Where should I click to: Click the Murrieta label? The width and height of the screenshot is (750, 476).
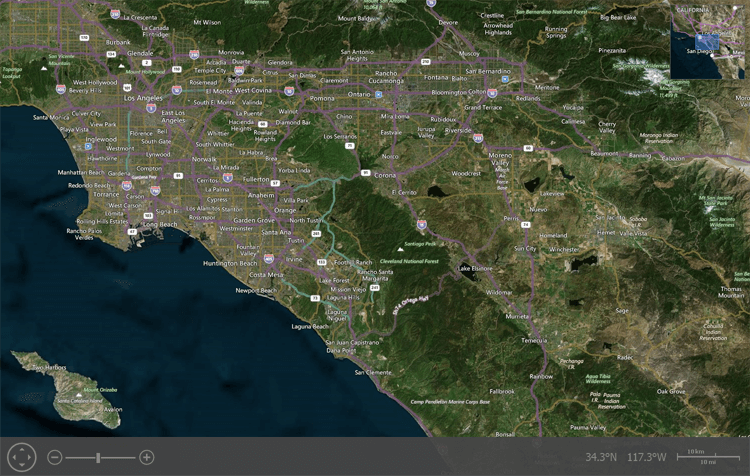(517, 316)
